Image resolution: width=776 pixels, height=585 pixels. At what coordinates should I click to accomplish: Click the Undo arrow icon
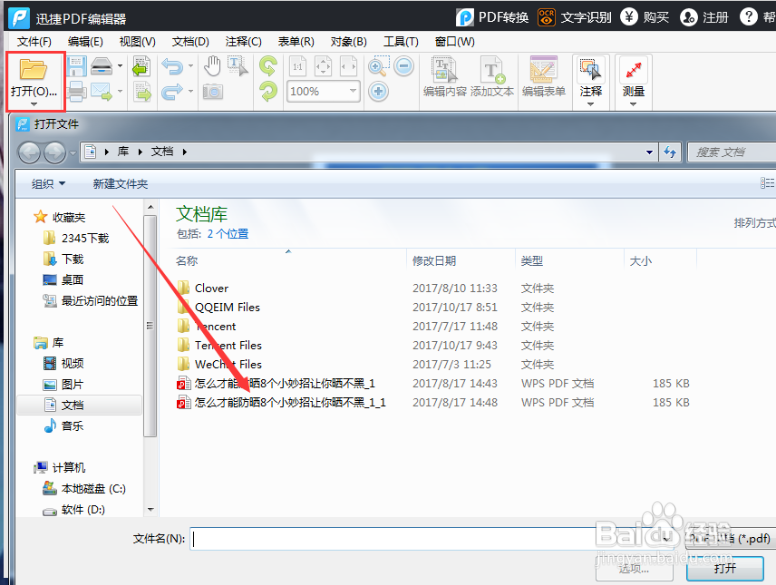(x=172, y=66)
